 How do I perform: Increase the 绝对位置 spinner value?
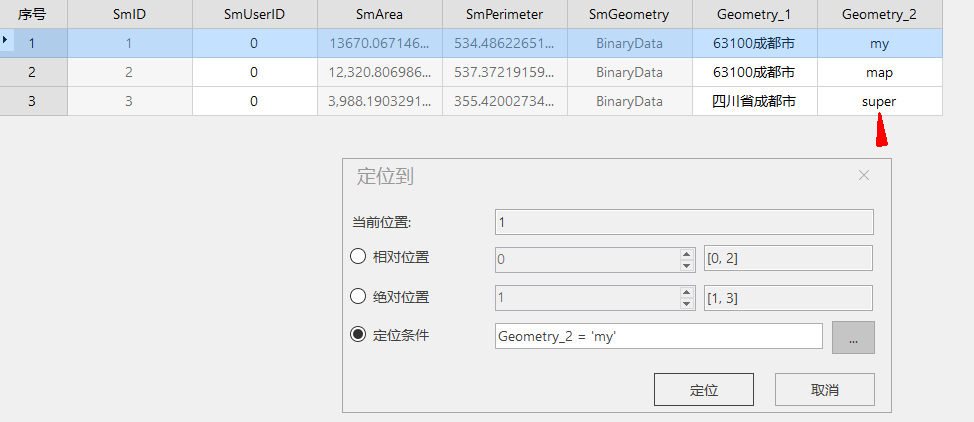tap(686, 292)
